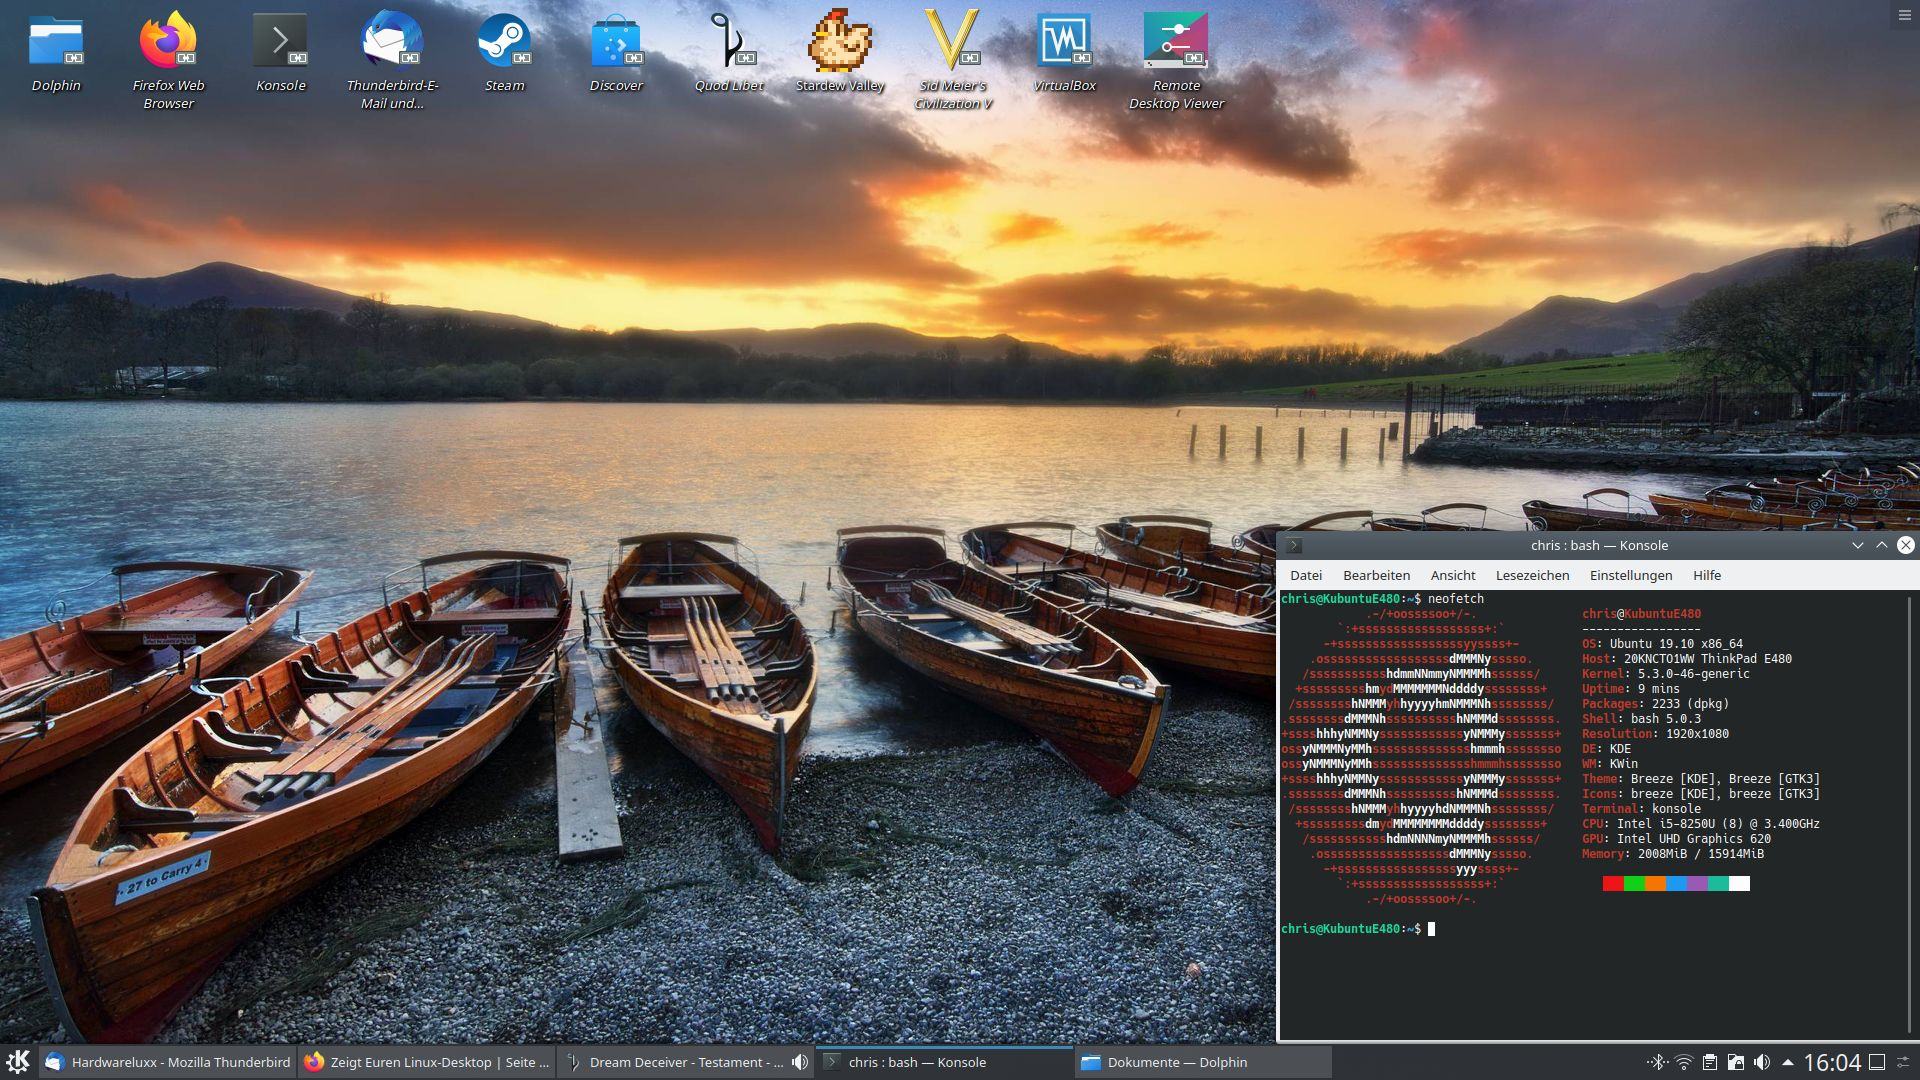Switch to Dokumente — Dolphin taskbar window
The image size is (1920, 1080).
point(1176,1062)
